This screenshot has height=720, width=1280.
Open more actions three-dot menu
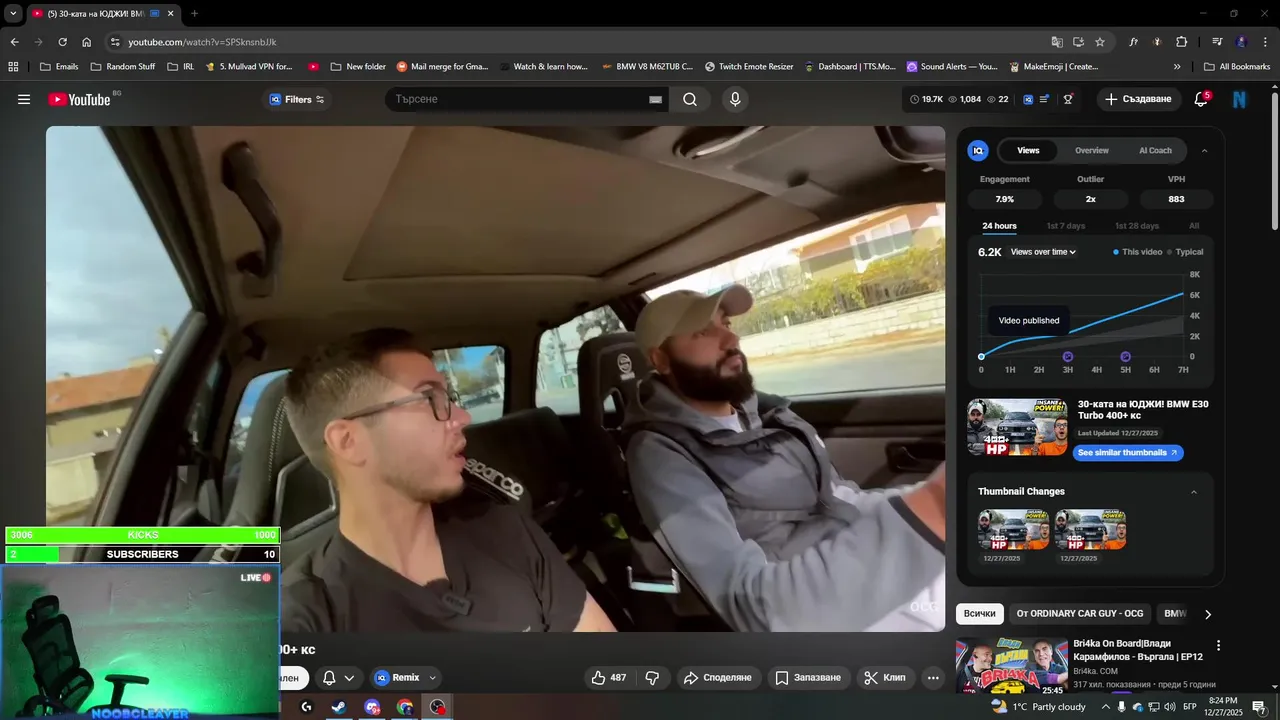(x=933, y=678)
